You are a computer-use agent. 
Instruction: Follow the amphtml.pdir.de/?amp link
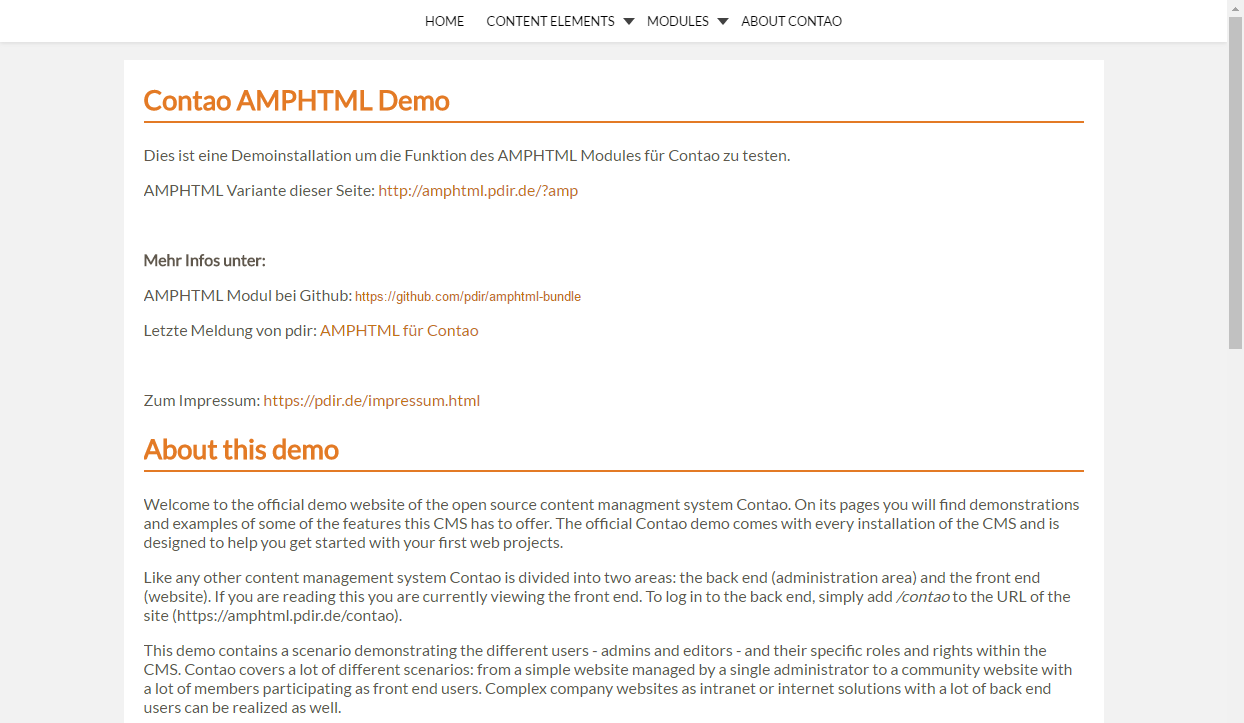click(478, 191)
